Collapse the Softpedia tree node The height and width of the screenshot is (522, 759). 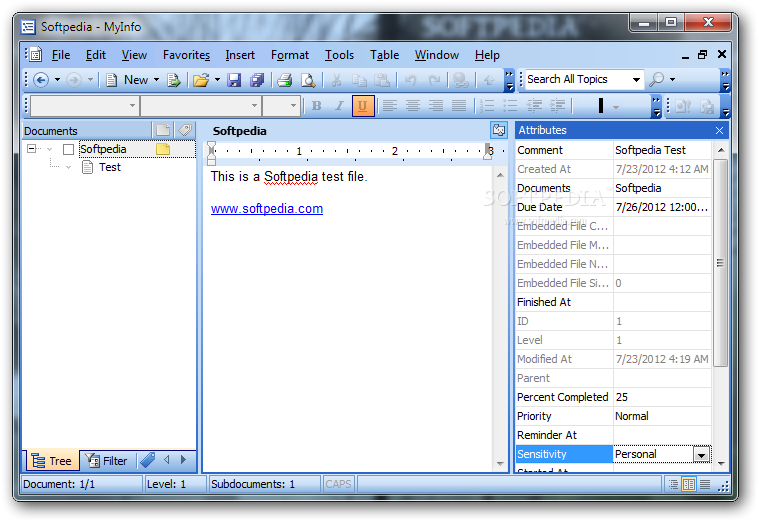(x=31, y=149)
